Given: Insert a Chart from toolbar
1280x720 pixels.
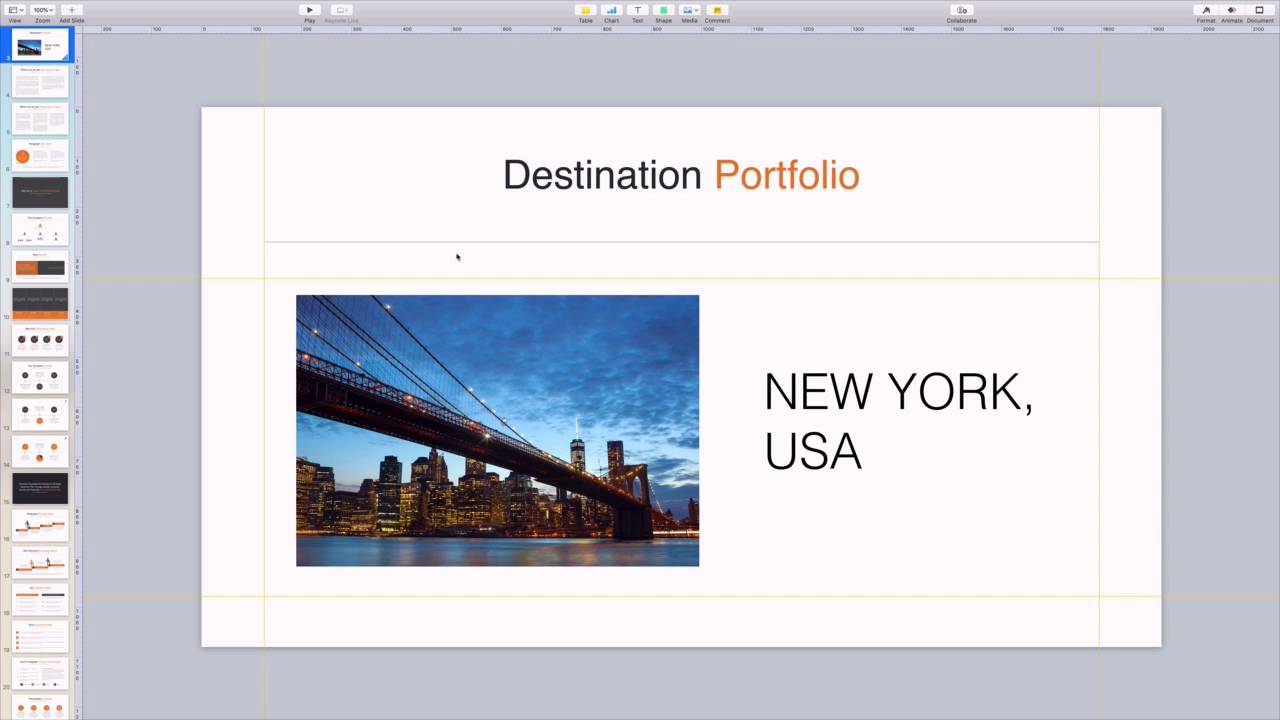Looking at the screenshot, I should pyautogui.click(x=611, y=10).
